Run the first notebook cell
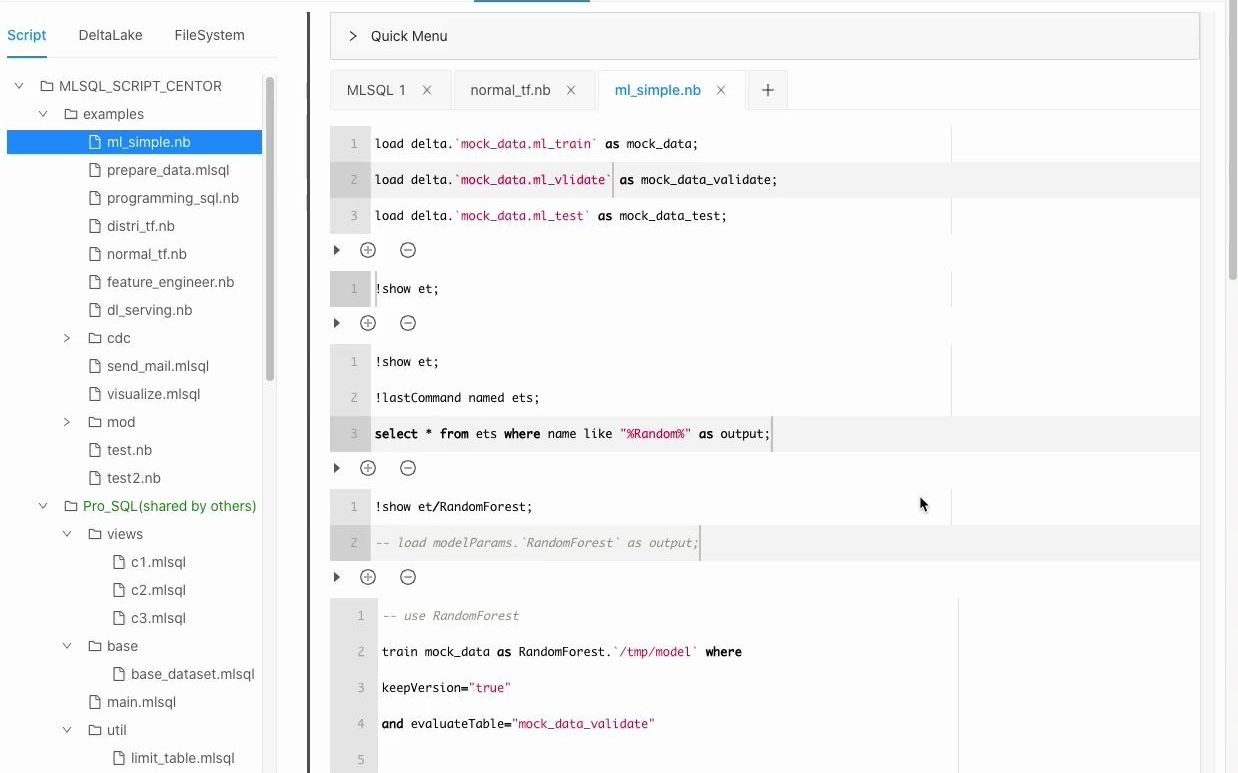Viewport: 1238px width, 773px height. (x=337, y=250)
